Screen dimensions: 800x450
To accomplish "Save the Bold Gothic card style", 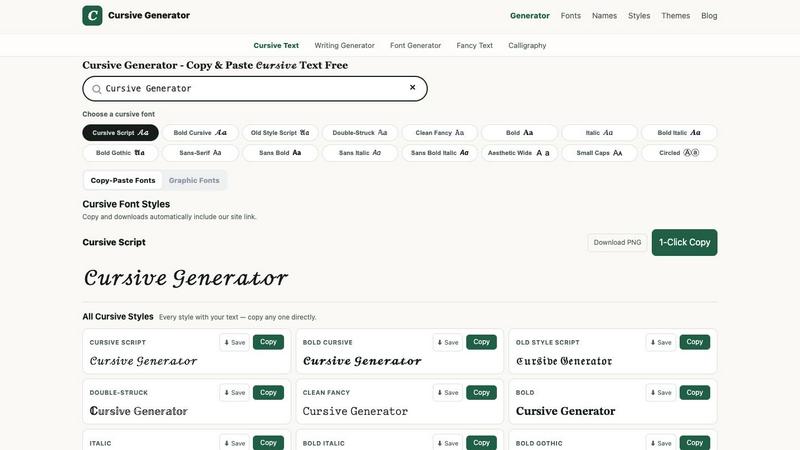I will (x=661, y=443).
